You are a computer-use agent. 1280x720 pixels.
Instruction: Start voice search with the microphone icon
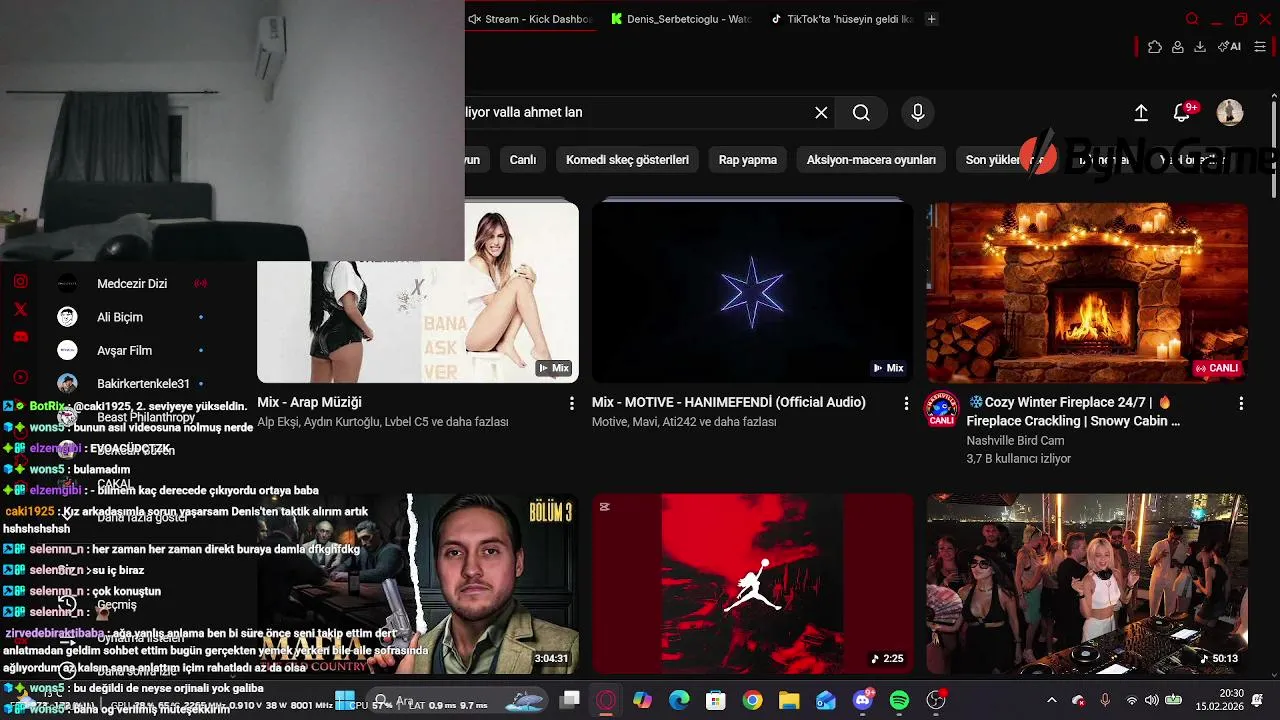[918, 113]
